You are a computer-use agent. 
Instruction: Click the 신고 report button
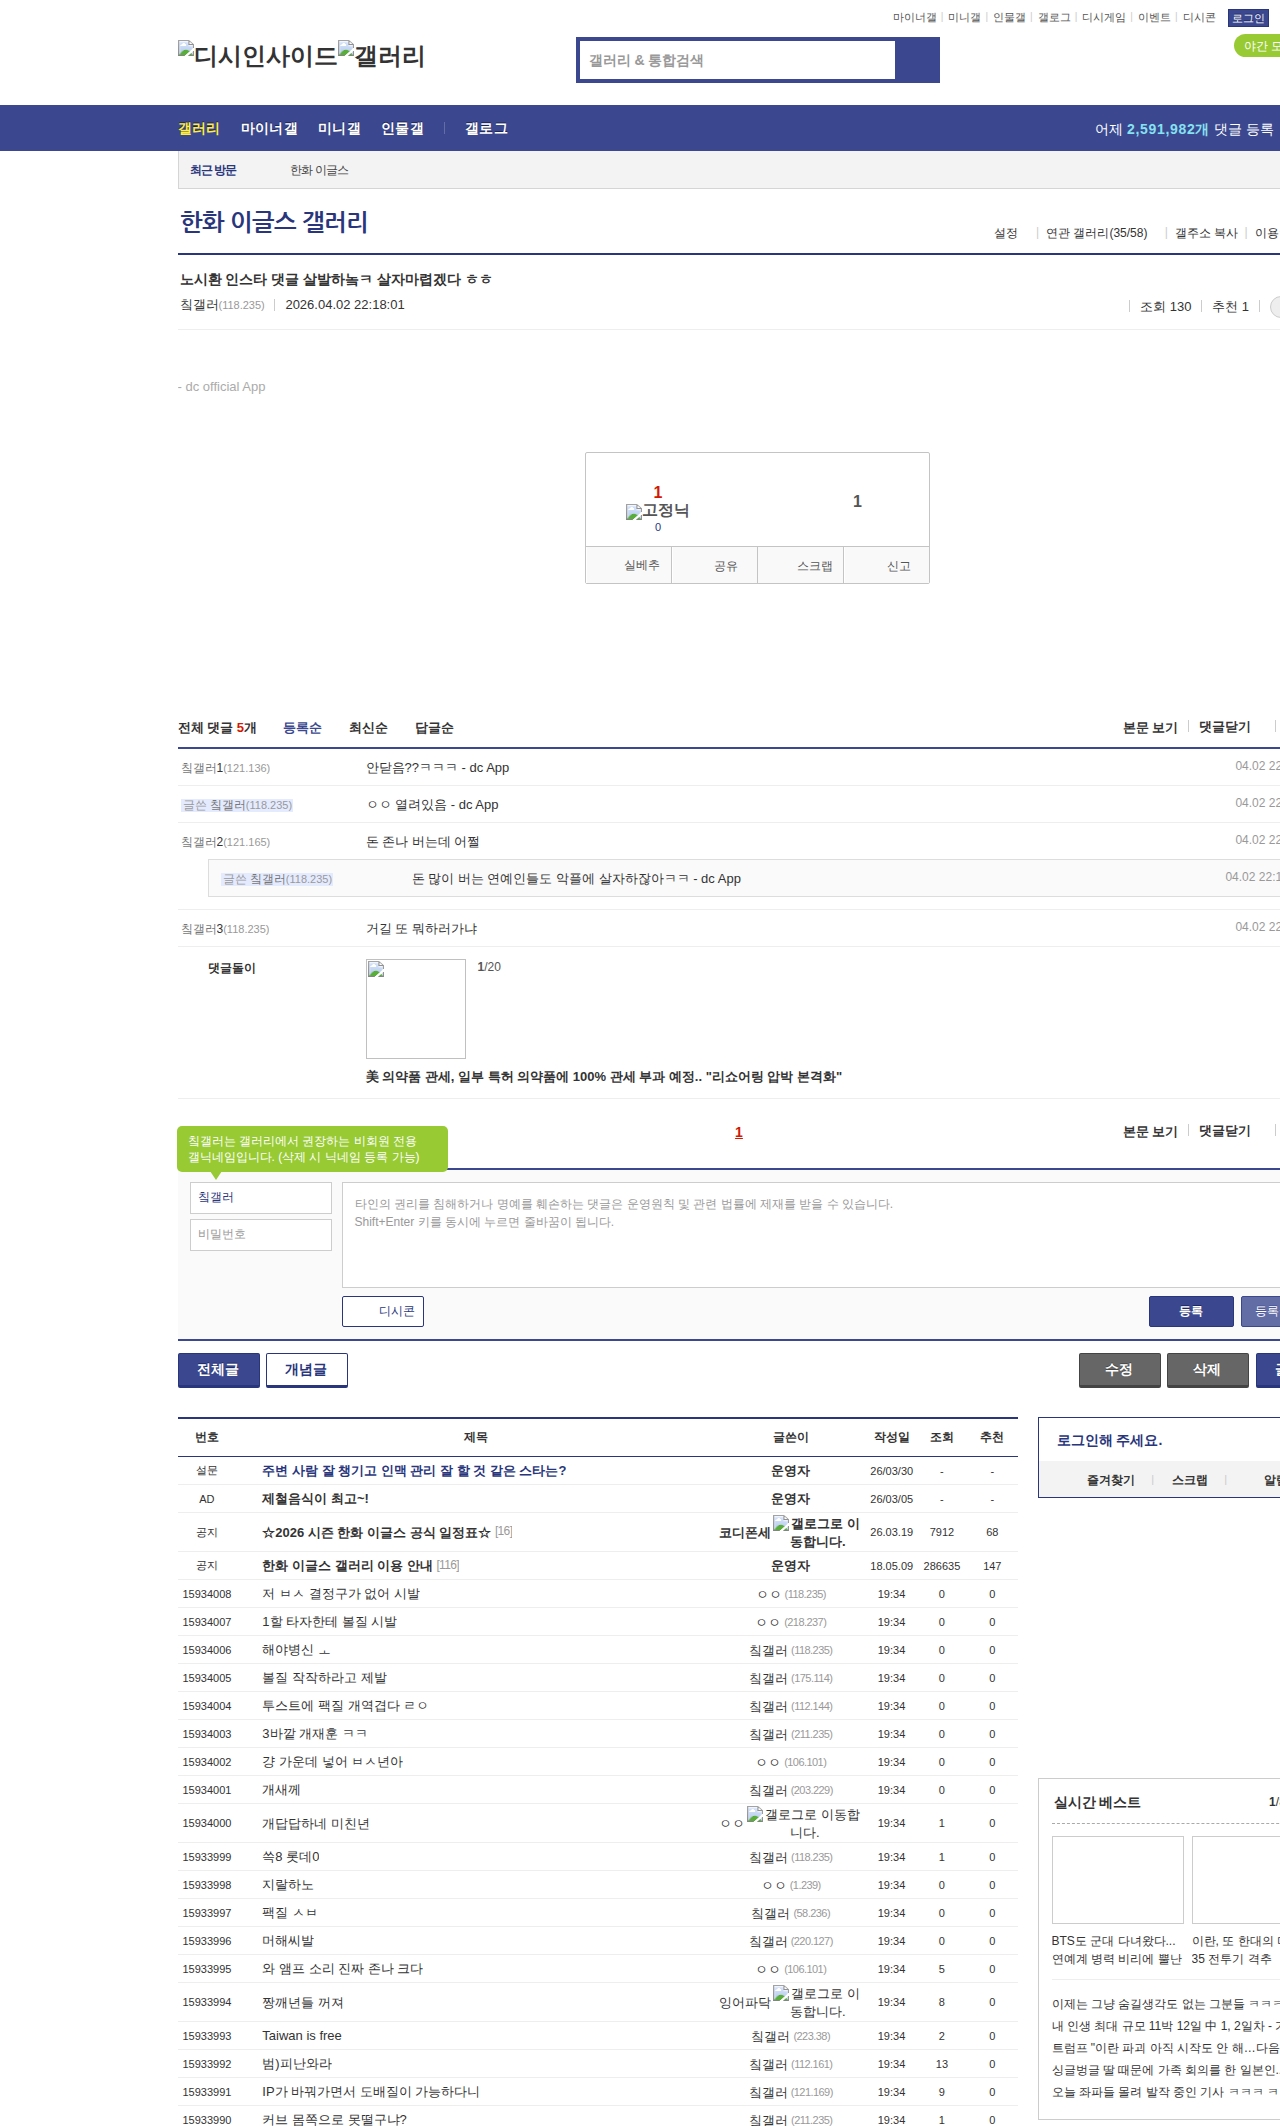[898, 566]
